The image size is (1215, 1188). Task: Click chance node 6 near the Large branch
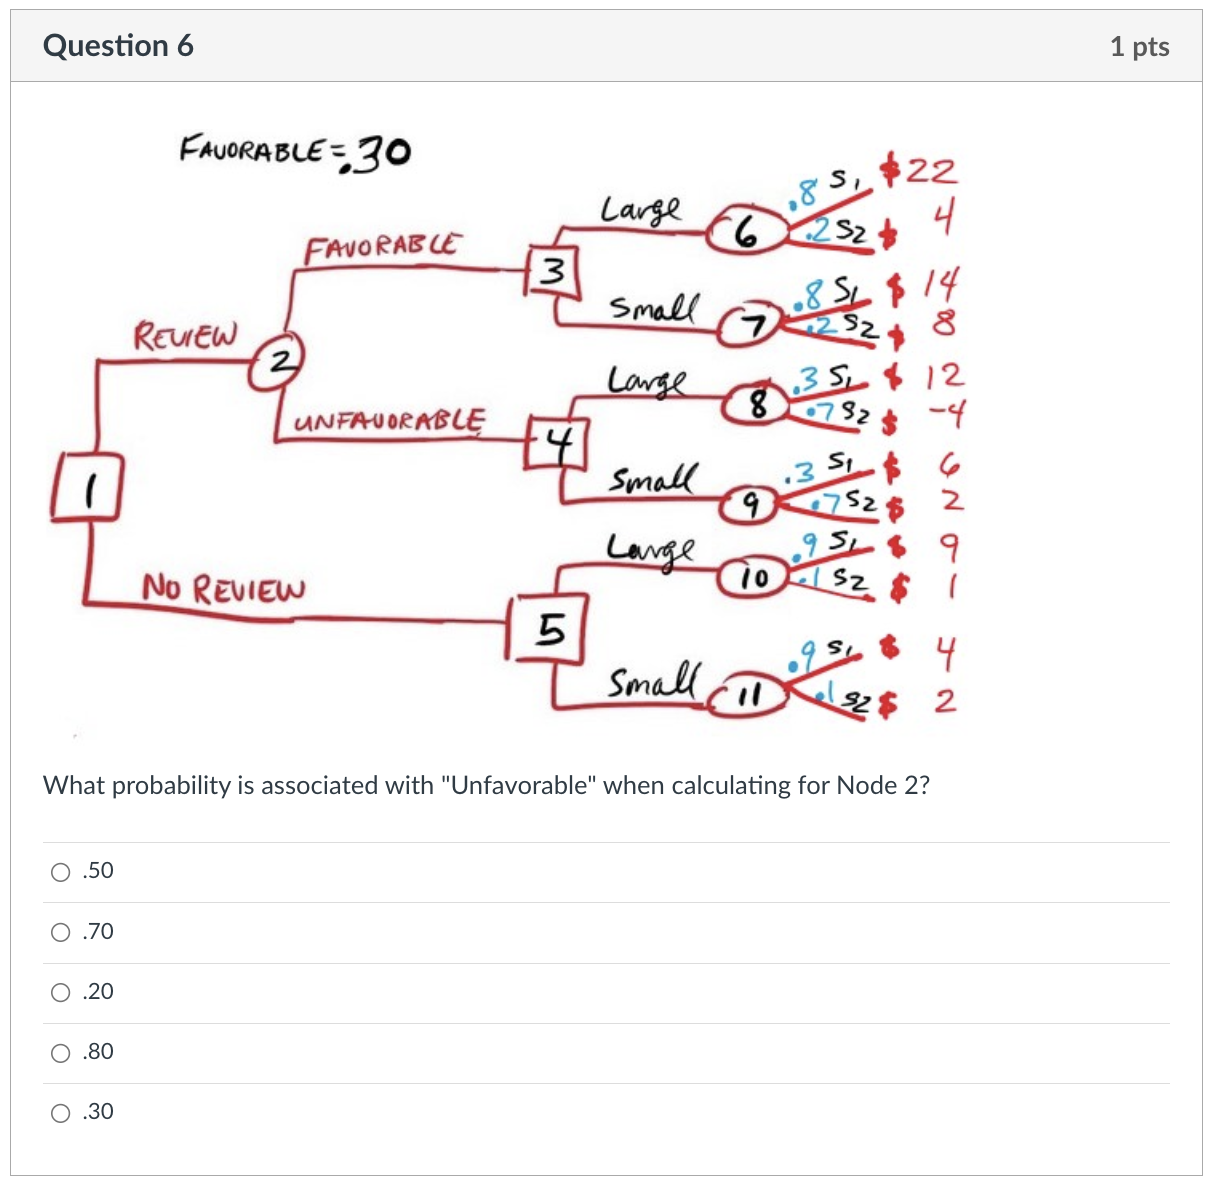pyautogui.click(x=745, y=228)
